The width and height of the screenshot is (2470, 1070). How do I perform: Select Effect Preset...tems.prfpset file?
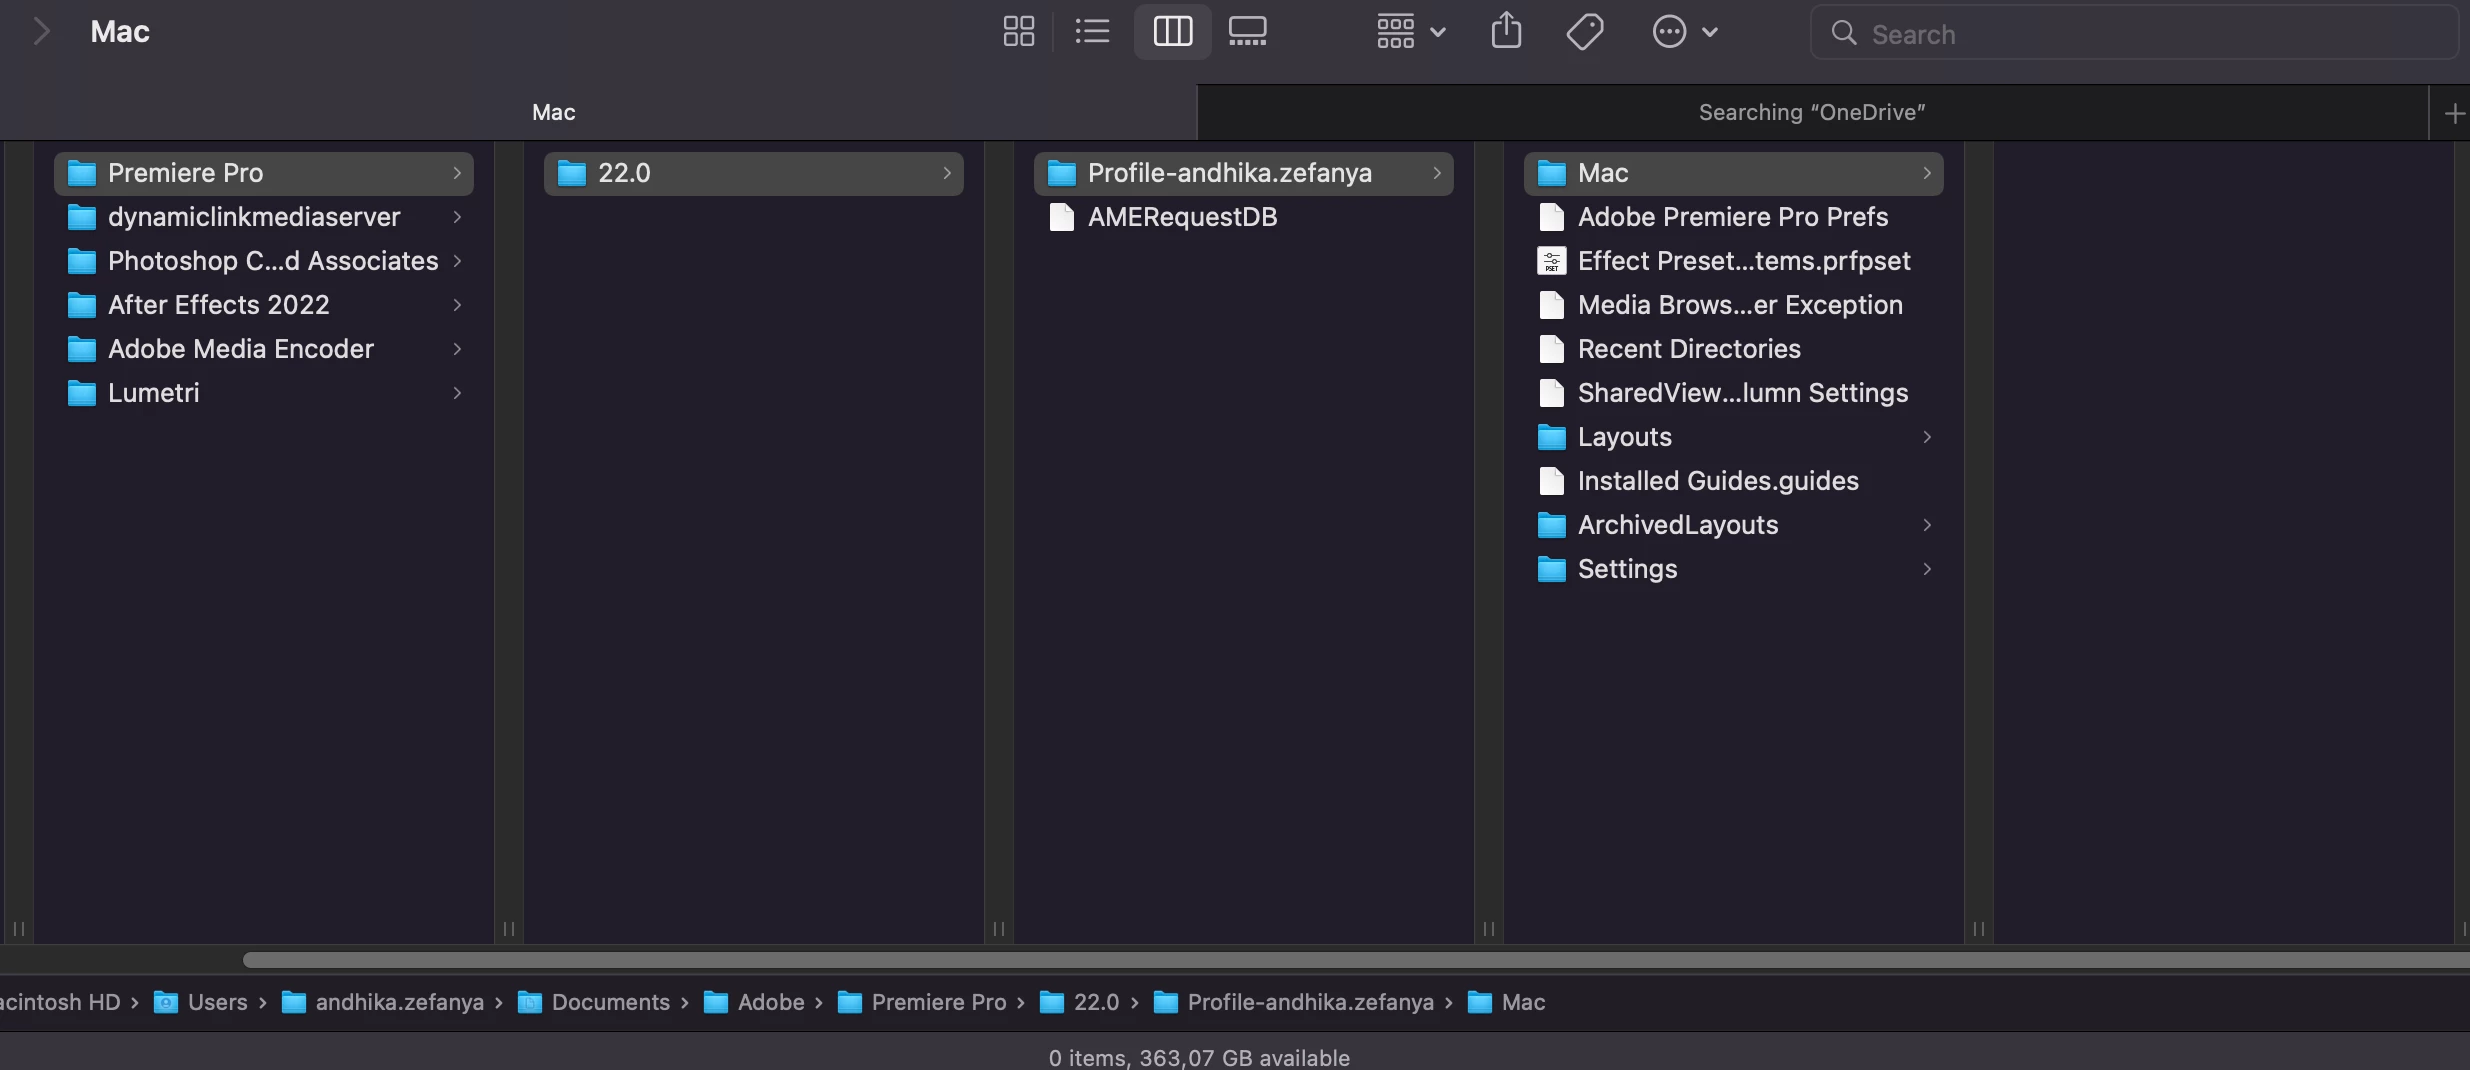click(x=1734, y=261)
